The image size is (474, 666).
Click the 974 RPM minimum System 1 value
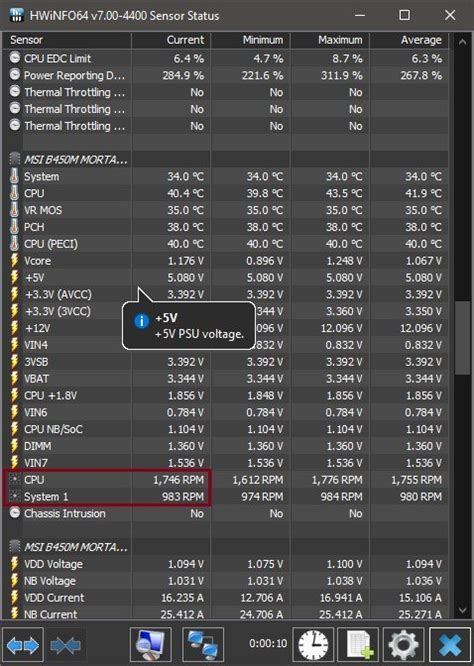262,496
